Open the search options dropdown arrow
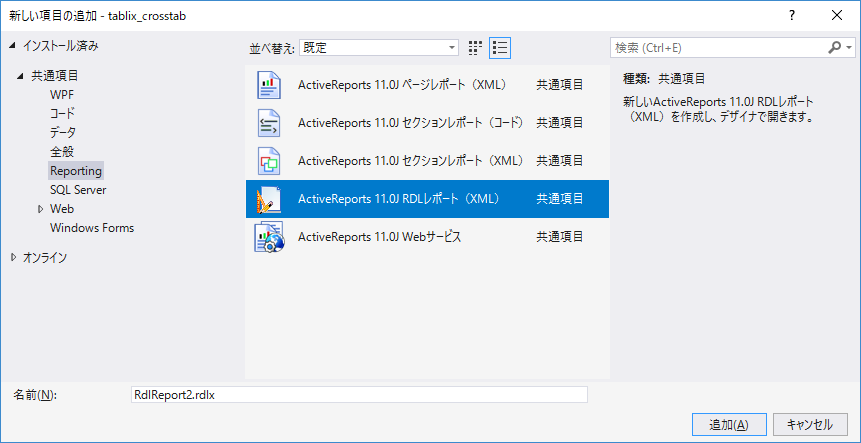The image size is (861, 443). click(849, 48)
